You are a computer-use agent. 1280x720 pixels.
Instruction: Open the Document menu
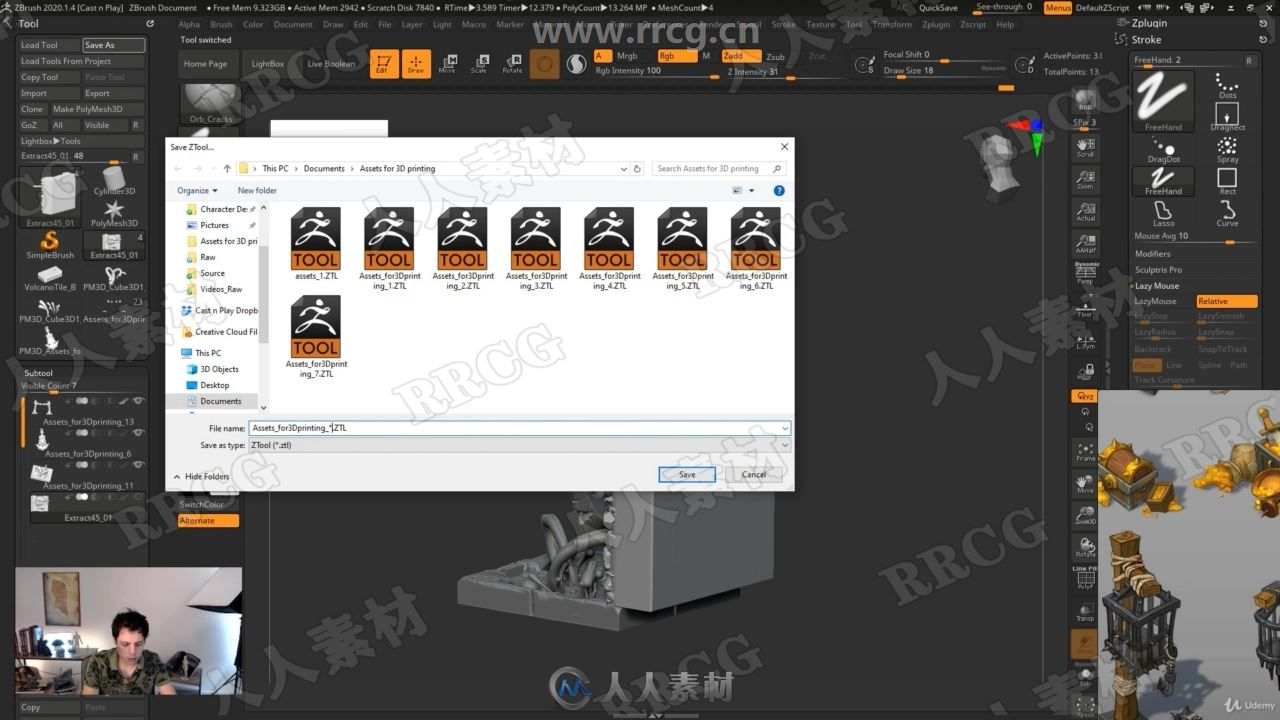point(293,25)
